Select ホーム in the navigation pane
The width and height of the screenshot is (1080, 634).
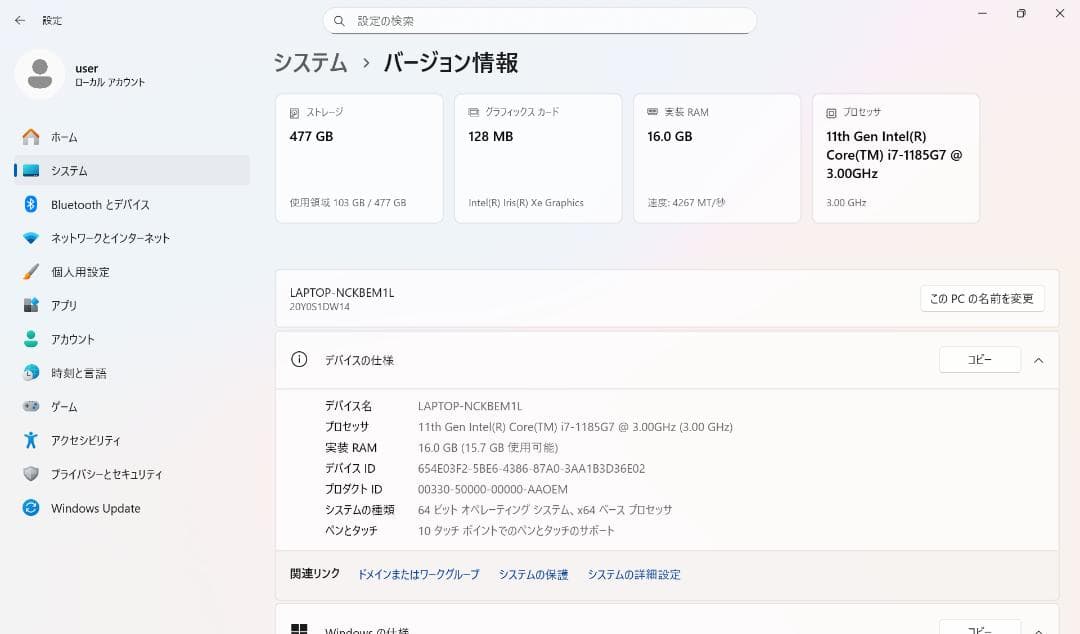point(29,137)
